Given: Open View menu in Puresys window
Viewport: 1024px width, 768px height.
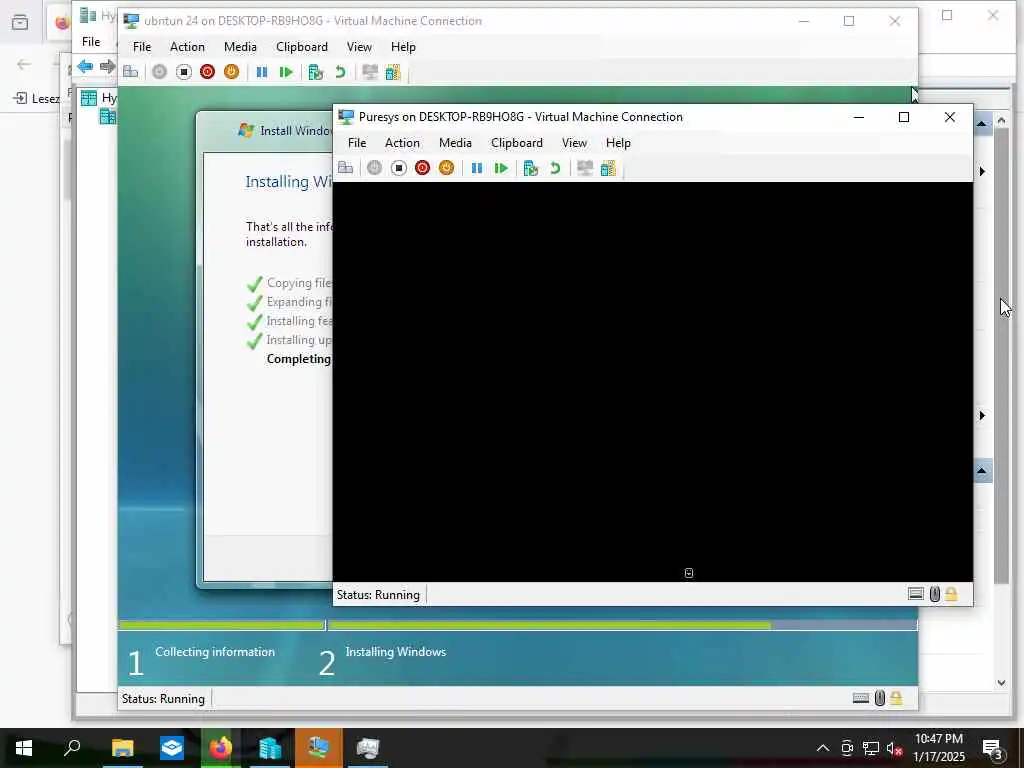Looking at the screenshot, I should [x=574, y=142].
